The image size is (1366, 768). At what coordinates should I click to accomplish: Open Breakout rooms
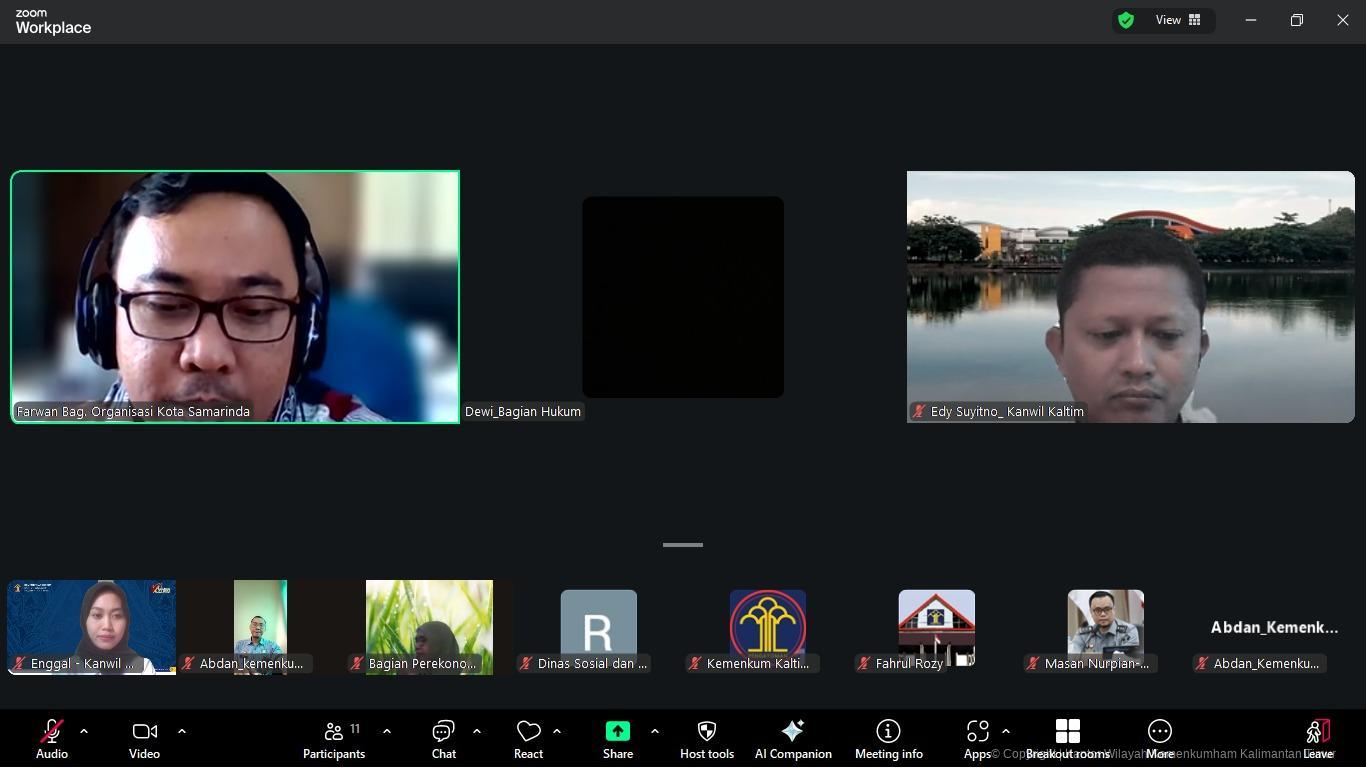[x=1067, y=738]
